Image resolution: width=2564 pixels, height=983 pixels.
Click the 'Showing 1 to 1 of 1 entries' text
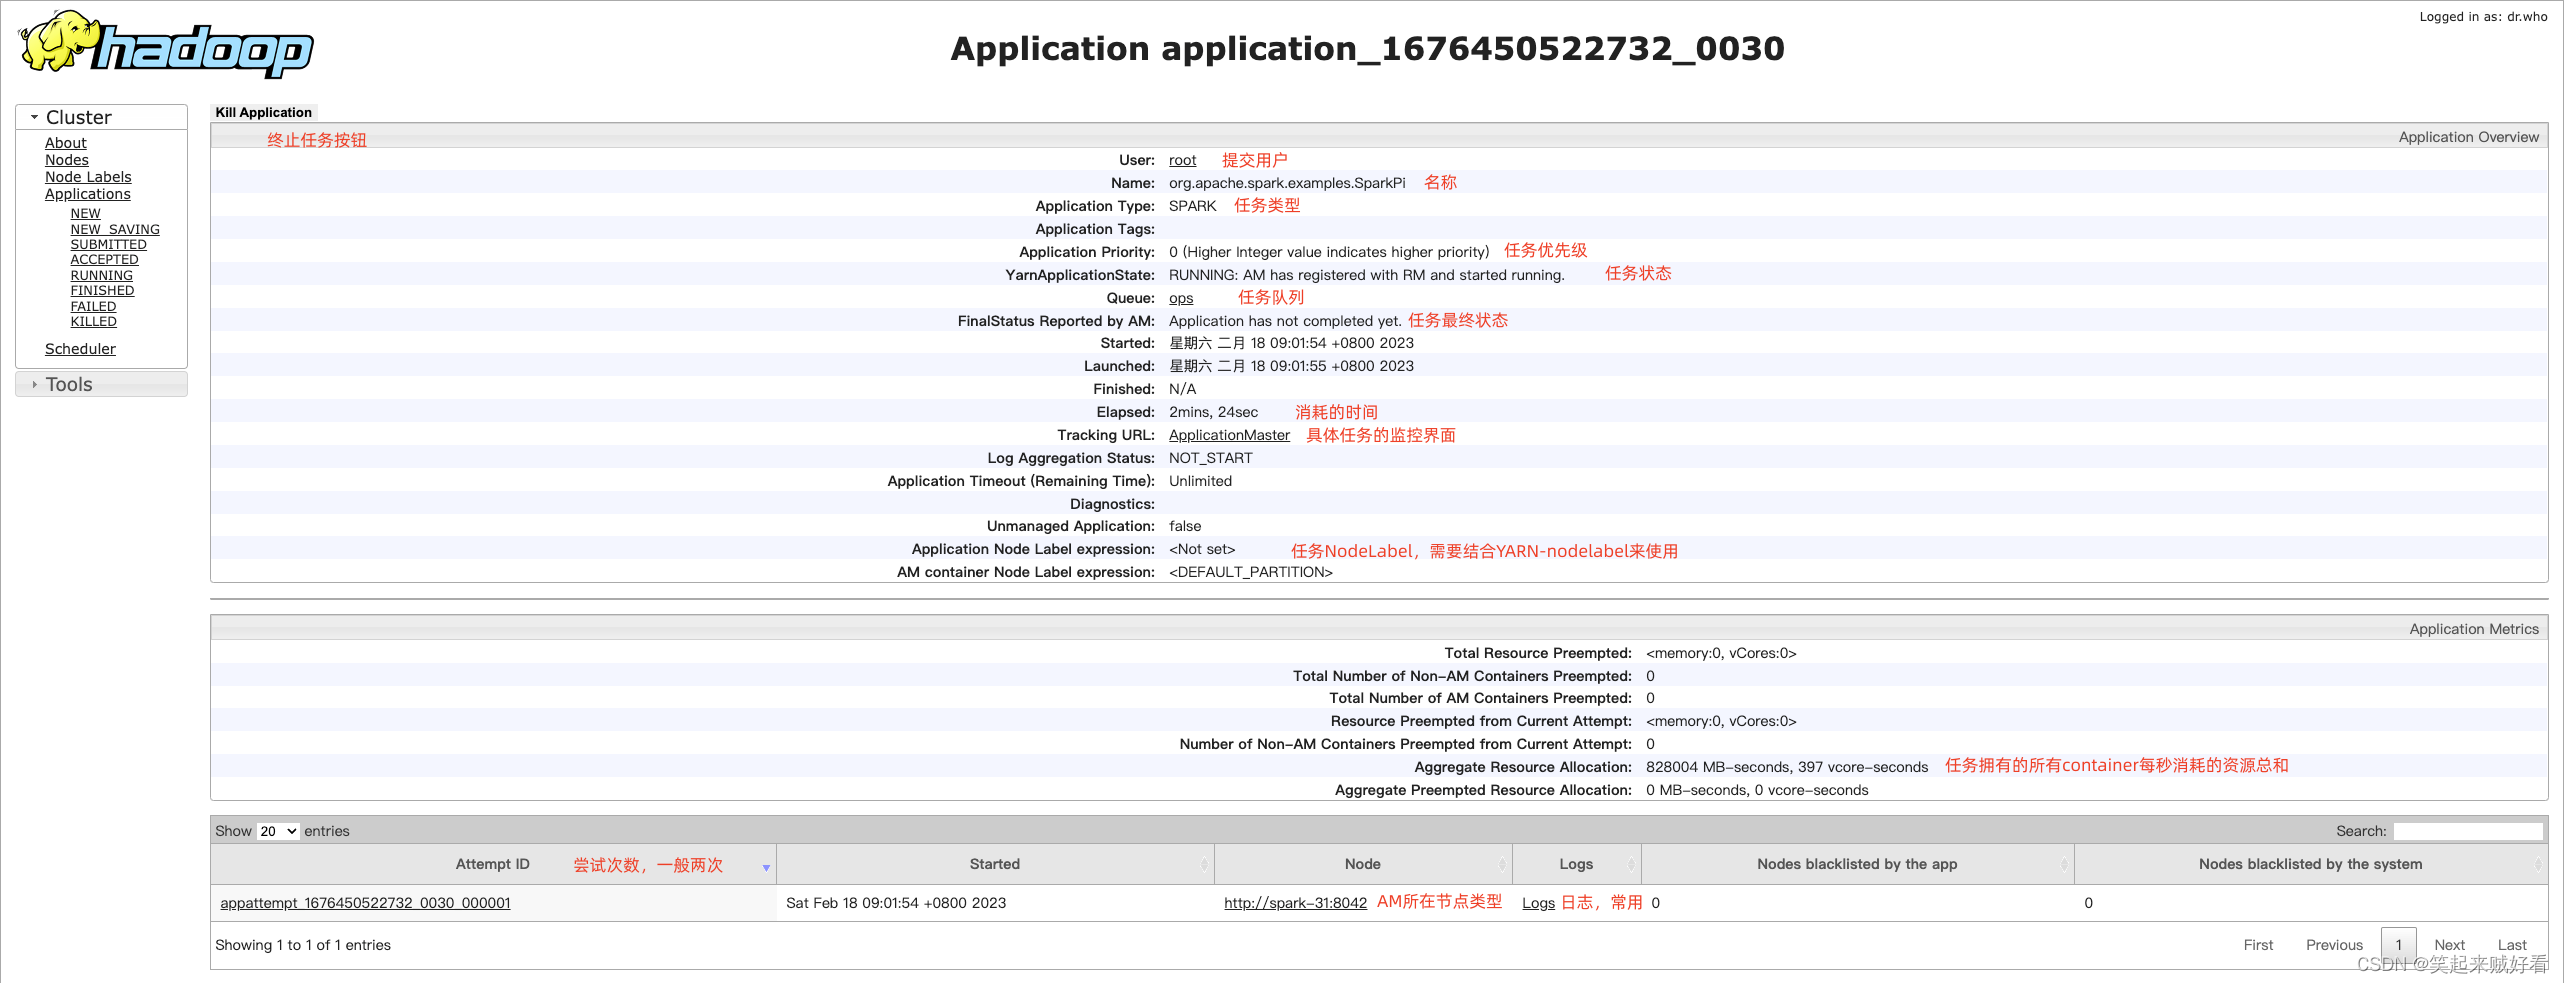(303, 945)
